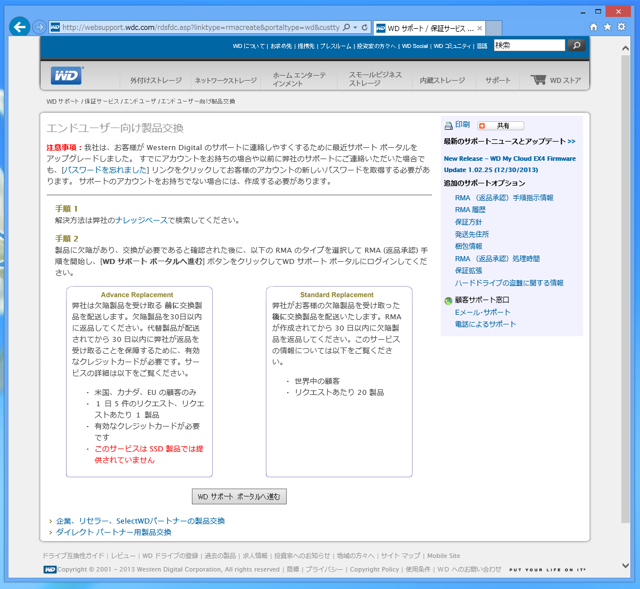Open the WD コミュニティ link
The height and width of the screenshot is (589, 640).
tap(452, 46)
